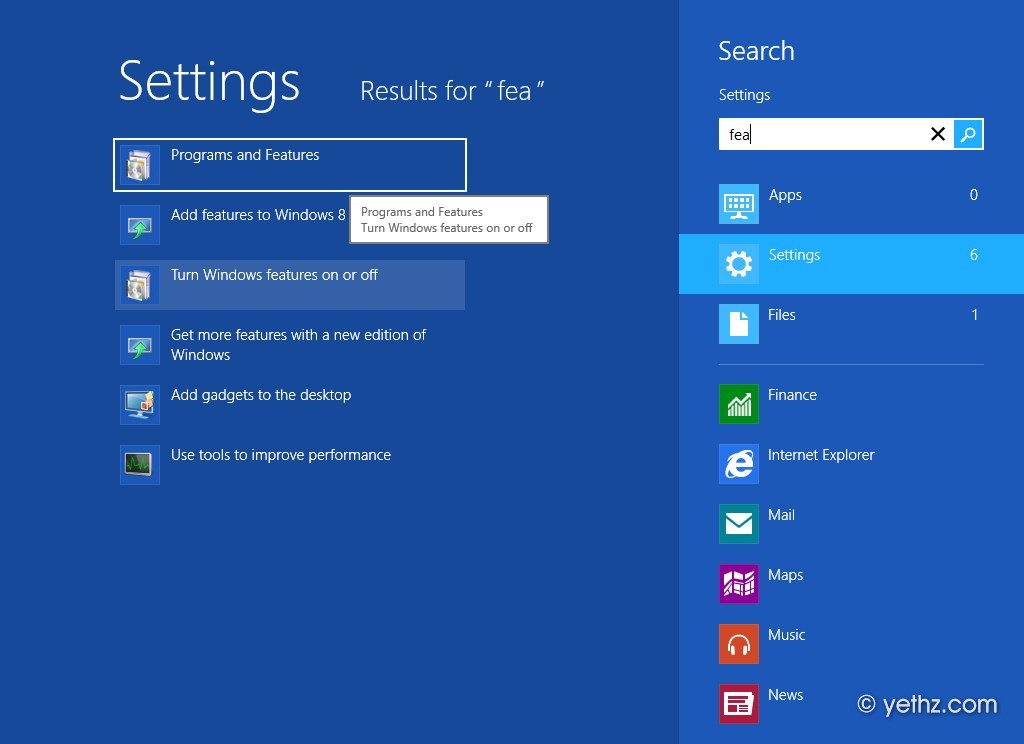1024x744 pixels.
Task: Open Add gadgets to the desktop
Action: pos(261,395)
